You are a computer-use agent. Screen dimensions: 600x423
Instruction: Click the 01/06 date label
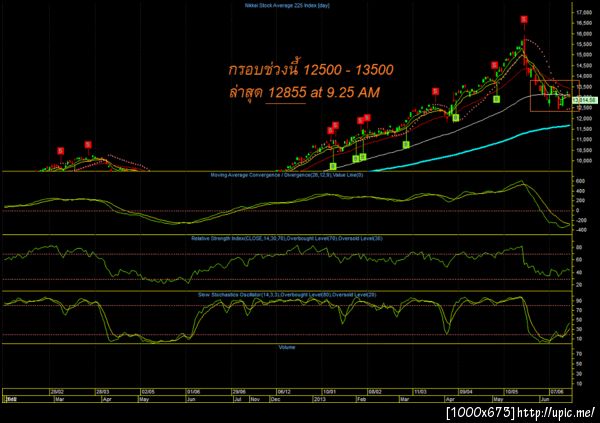[194, 392]
